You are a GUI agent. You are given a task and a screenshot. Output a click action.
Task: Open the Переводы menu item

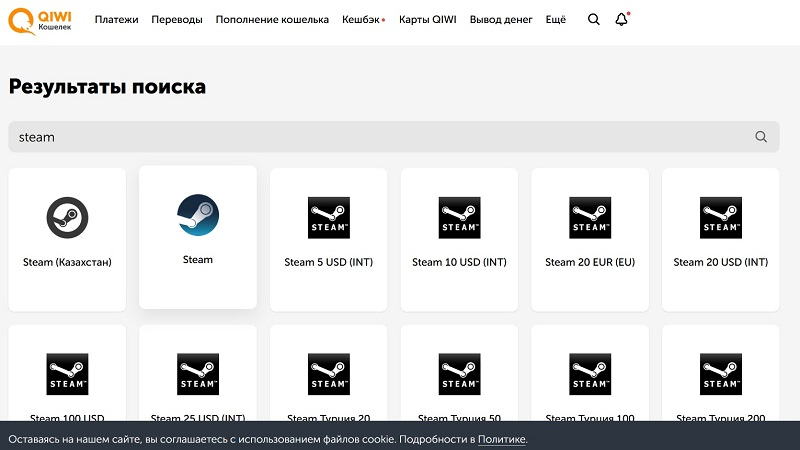coord(177,20)
